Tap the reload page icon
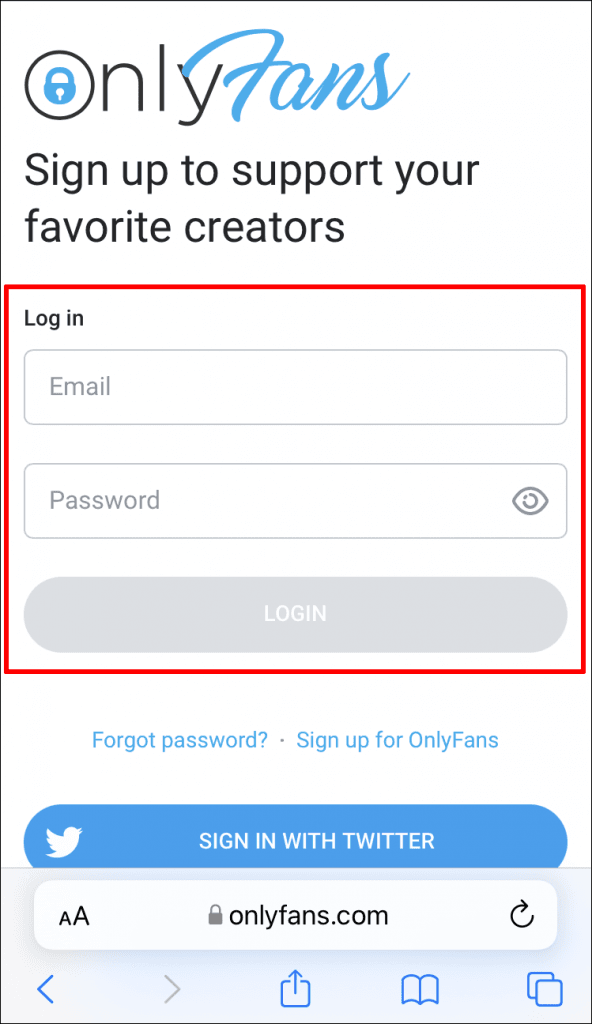The height and width of the screenshot is (1024, 592). click(521, 914)
